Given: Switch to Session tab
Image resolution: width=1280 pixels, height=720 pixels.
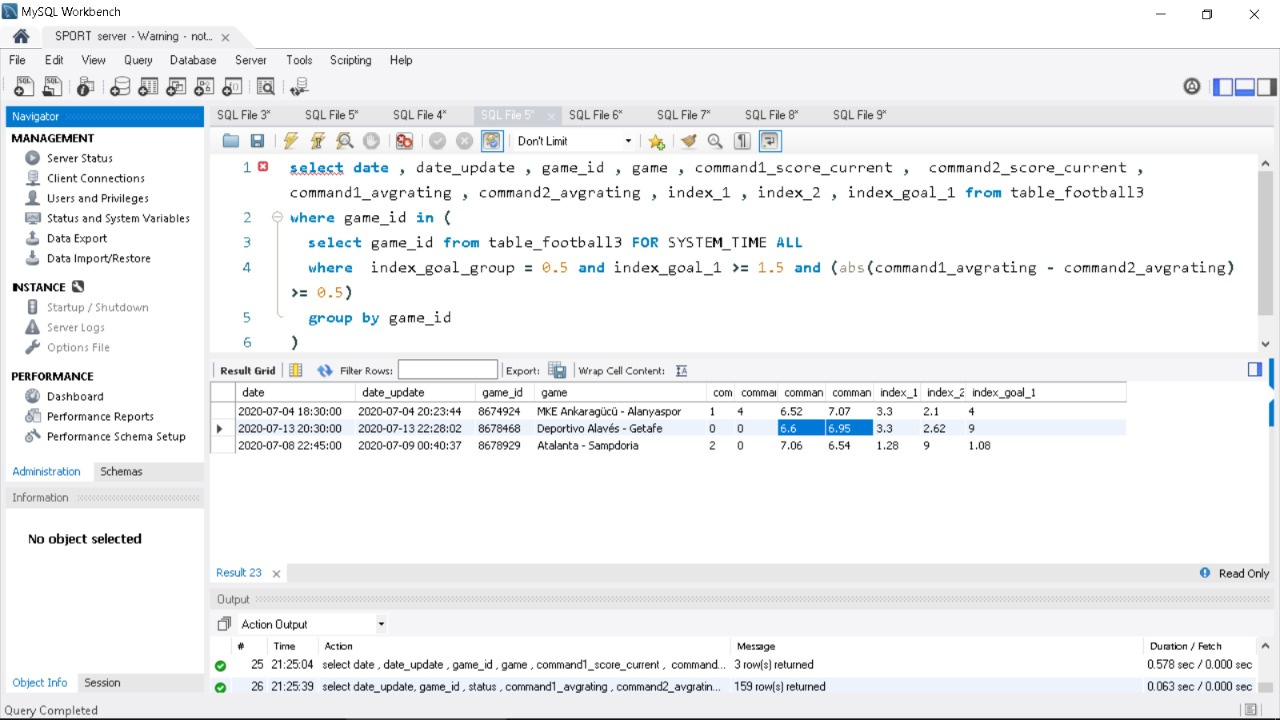Looking at the screenshot, I should (x=102, y=682).
